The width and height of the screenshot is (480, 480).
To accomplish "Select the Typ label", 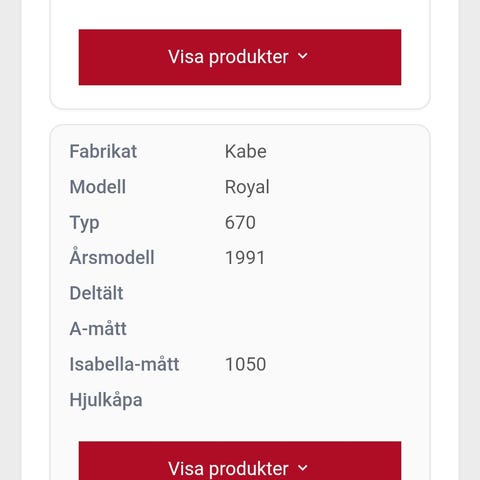I will [84, 223].
